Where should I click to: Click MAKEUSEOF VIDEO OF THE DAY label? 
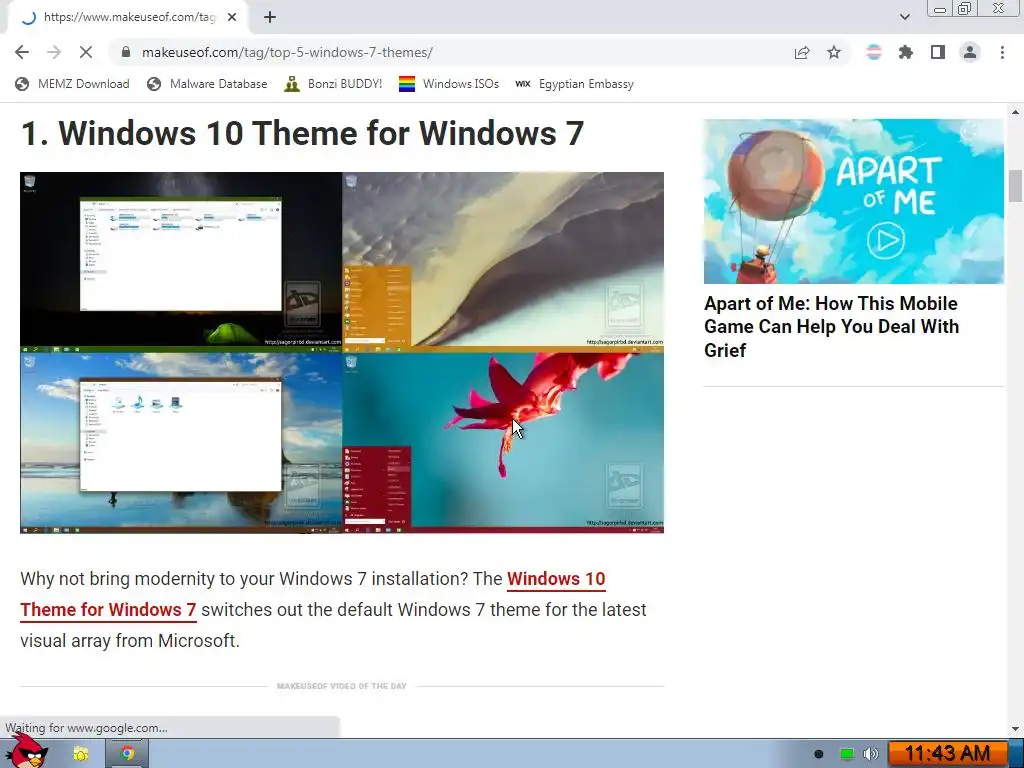click(x=342, y=686)
